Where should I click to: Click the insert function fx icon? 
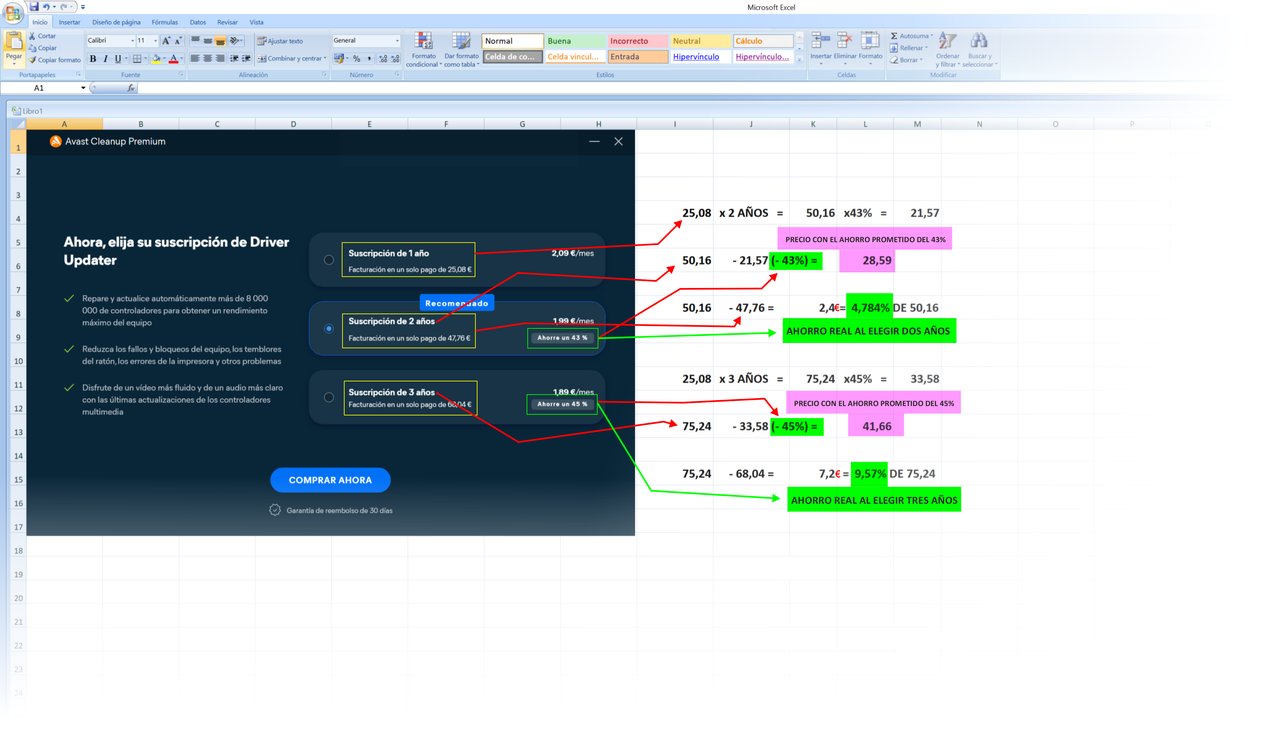(x=130, y=88)
